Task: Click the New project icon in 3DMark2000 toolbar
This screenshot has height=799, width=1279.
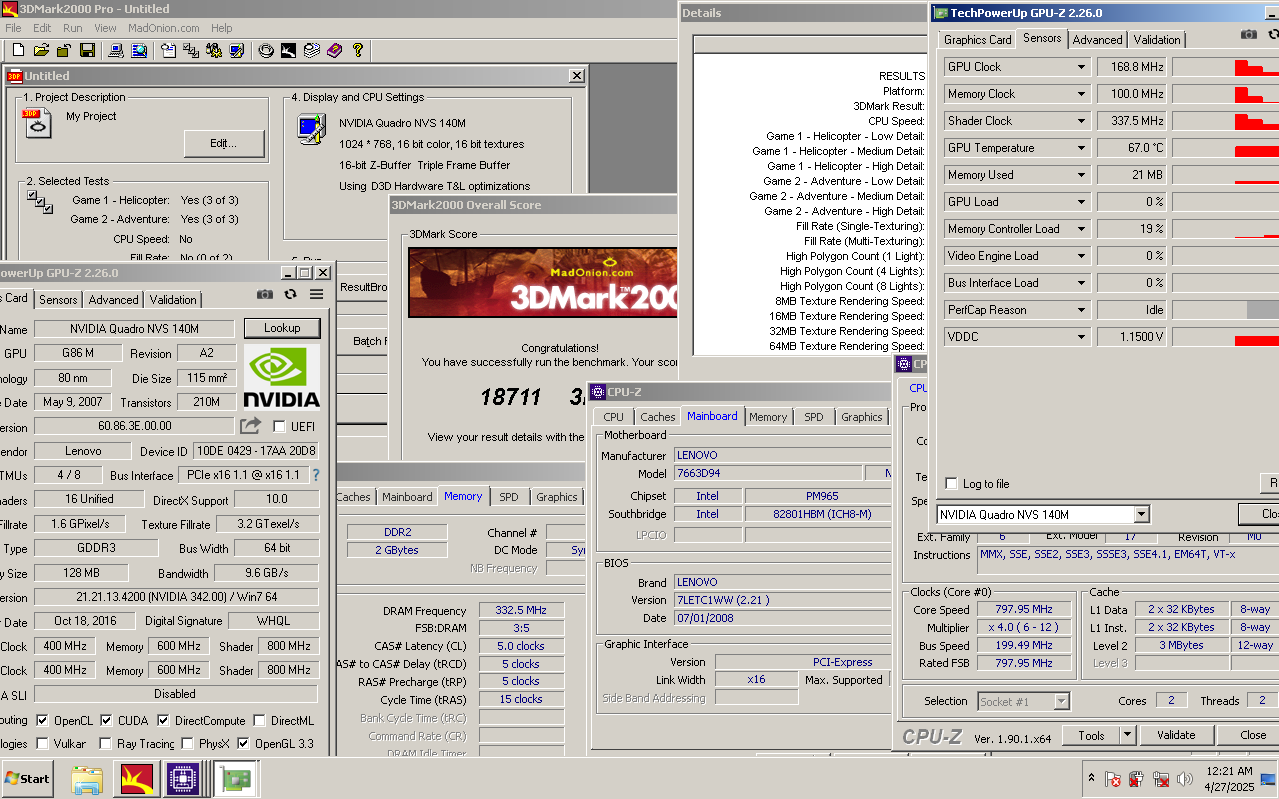Action: click(x=18, y=50)
